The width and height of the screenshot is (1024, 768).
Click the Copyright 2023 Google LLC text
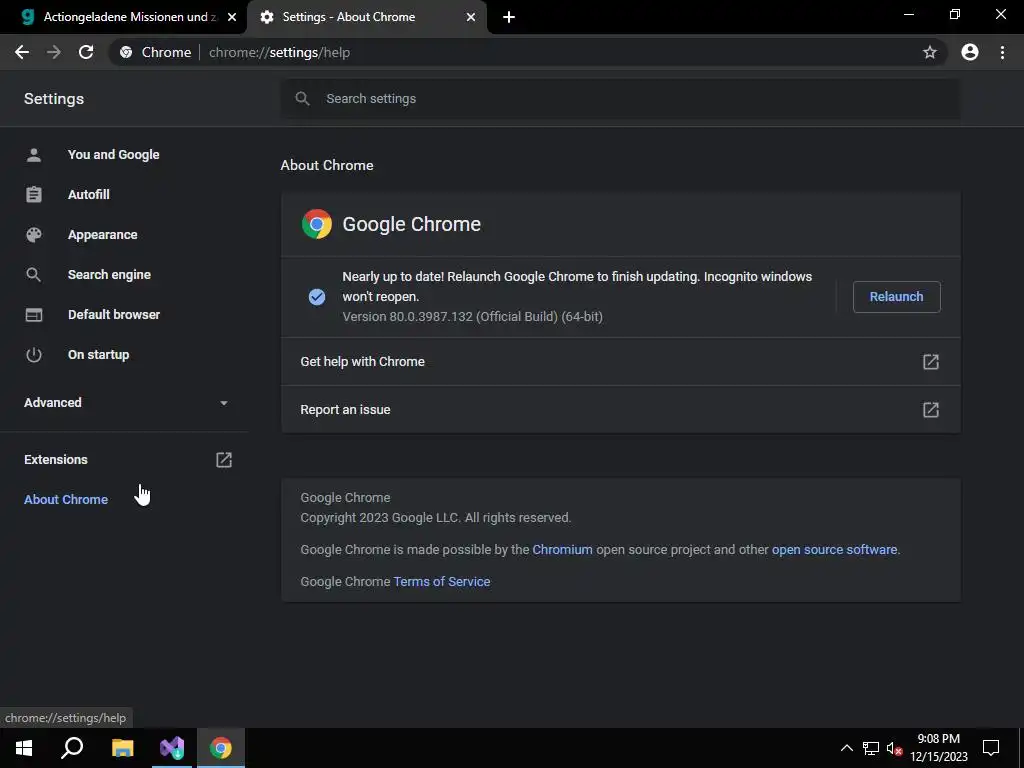[436, 518]
